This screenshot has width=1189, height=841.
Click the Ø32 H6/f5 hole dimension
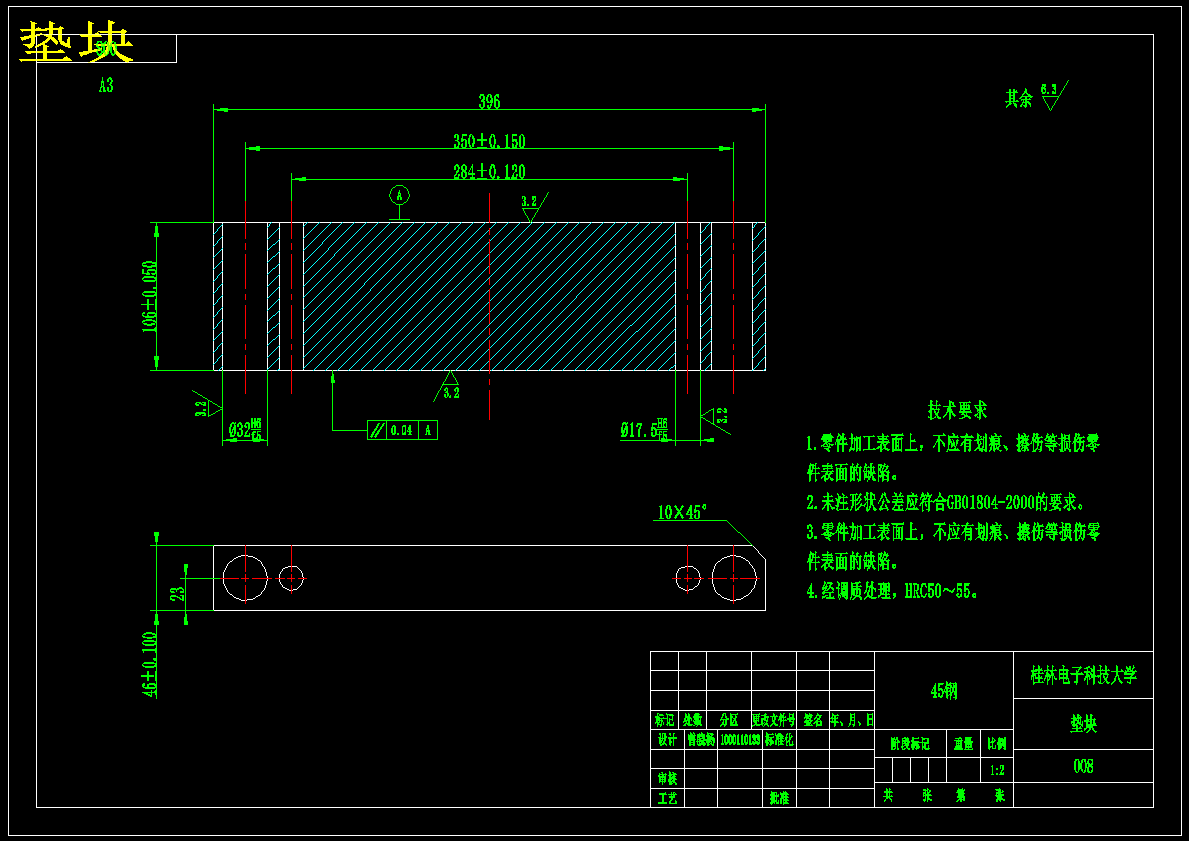(x=246, y=431)
